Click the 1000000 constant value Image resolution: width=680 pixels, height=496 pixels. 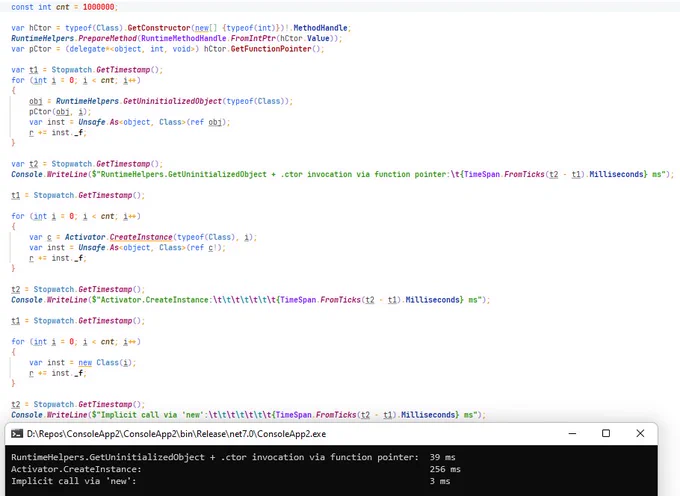tap(98, 7)
